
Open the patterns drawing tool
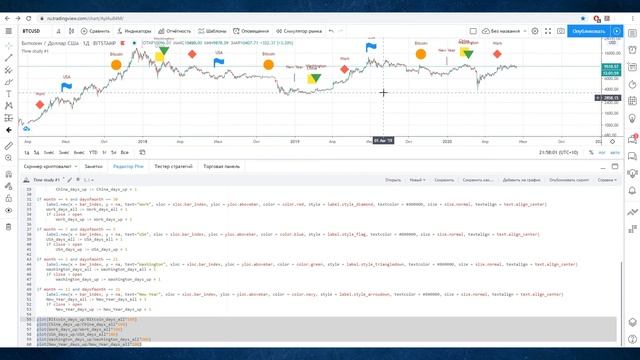click(x=9, y=106)
